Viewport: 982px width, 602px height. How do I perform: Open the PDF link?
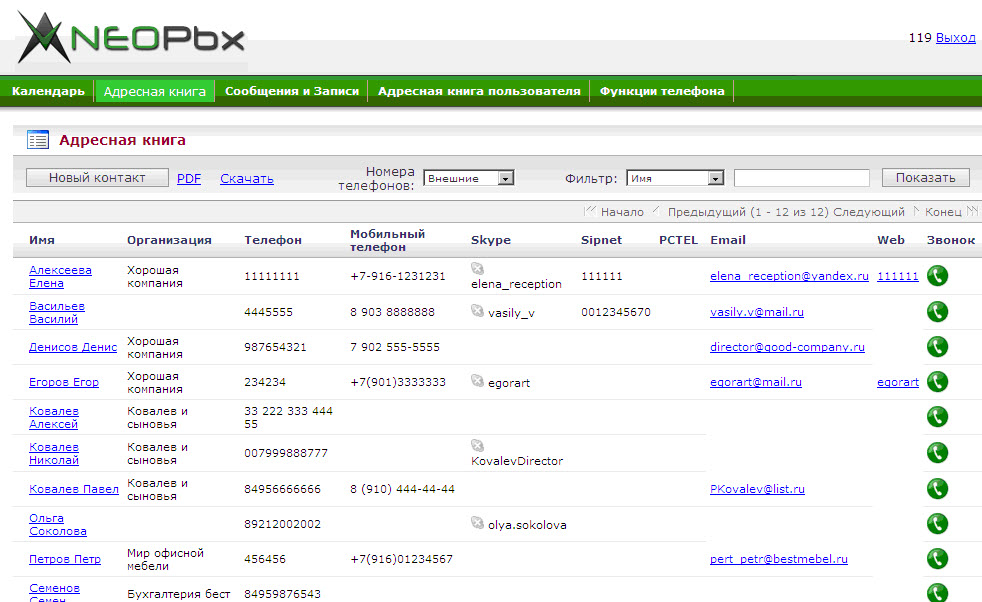189,179
